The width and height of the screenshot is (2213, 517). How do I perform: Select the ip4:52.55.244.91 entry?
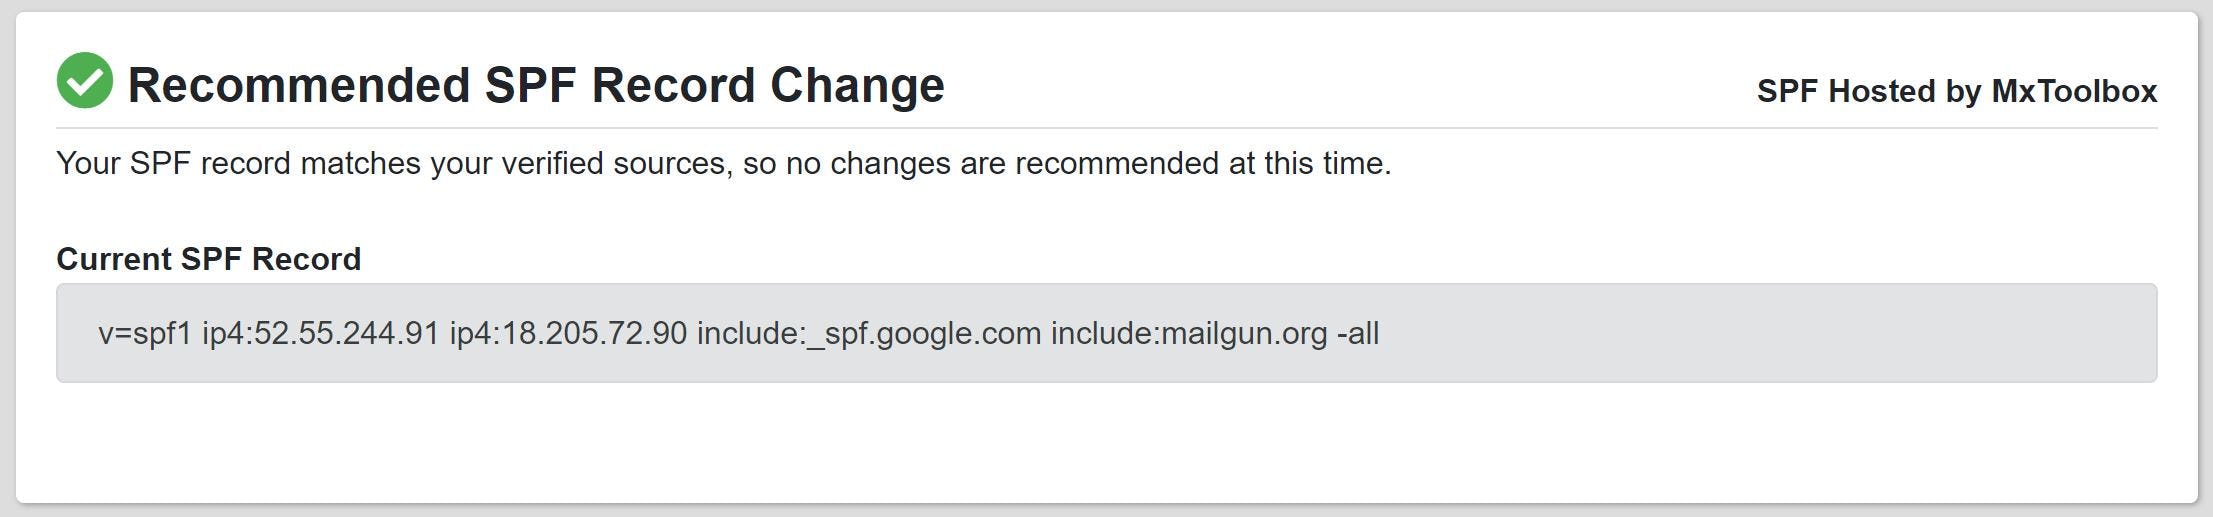[x=320, y=333]
